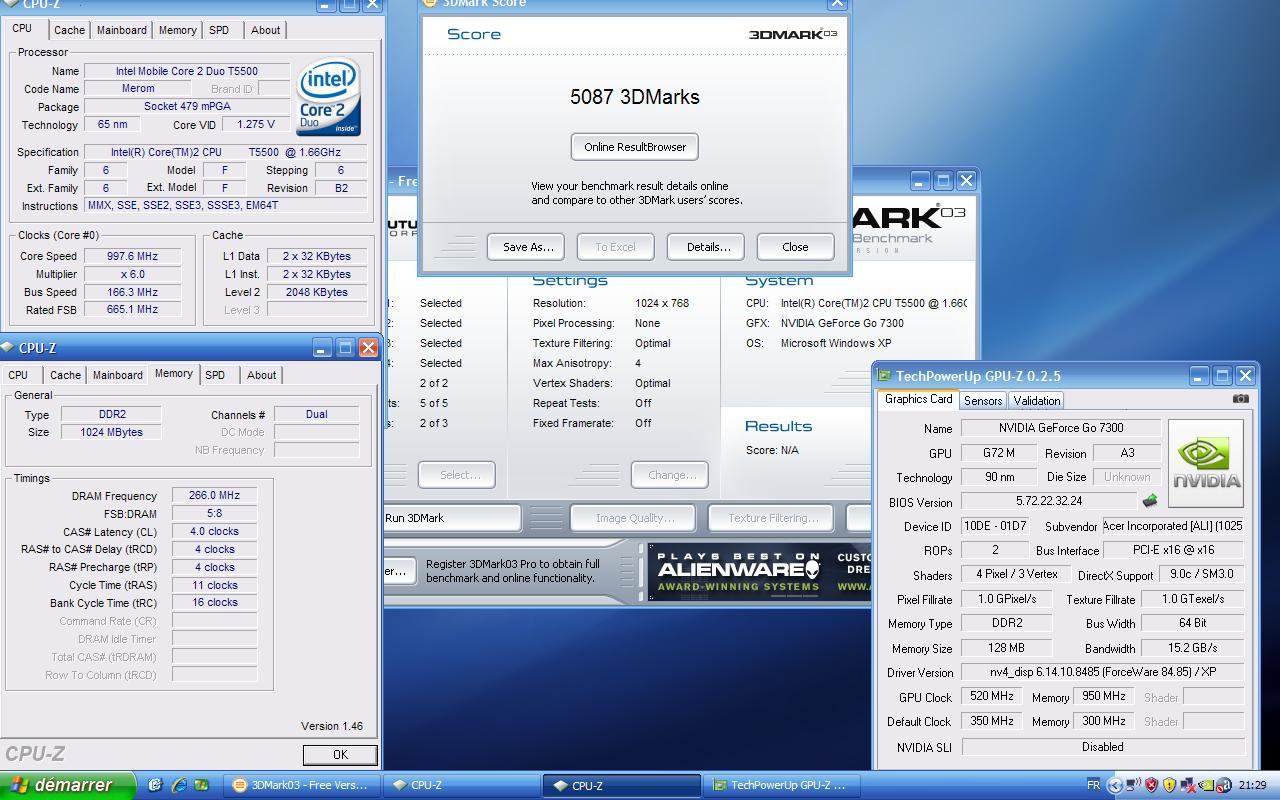Select SPD tab in lower CPU-Z window
1280x800 pixels.
tap(215, 375)
